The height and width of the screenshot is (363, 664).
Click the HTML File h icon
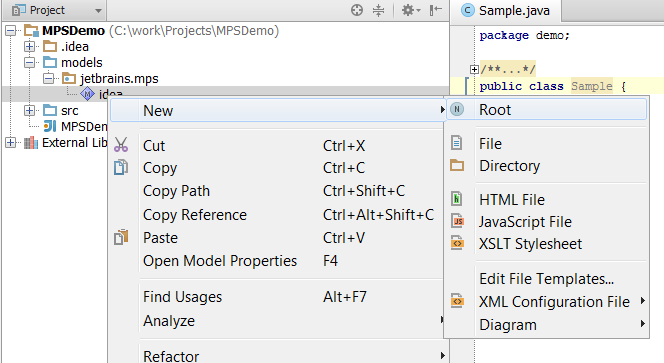click(456, 199)
